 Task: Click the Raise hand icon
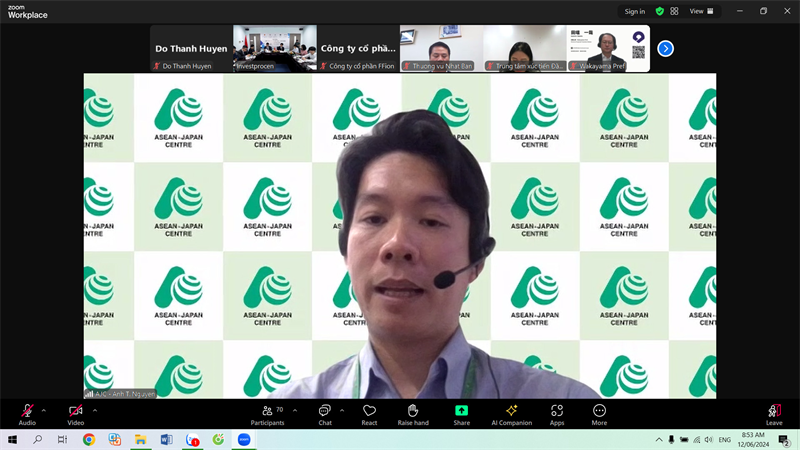(x=412, y=414)
